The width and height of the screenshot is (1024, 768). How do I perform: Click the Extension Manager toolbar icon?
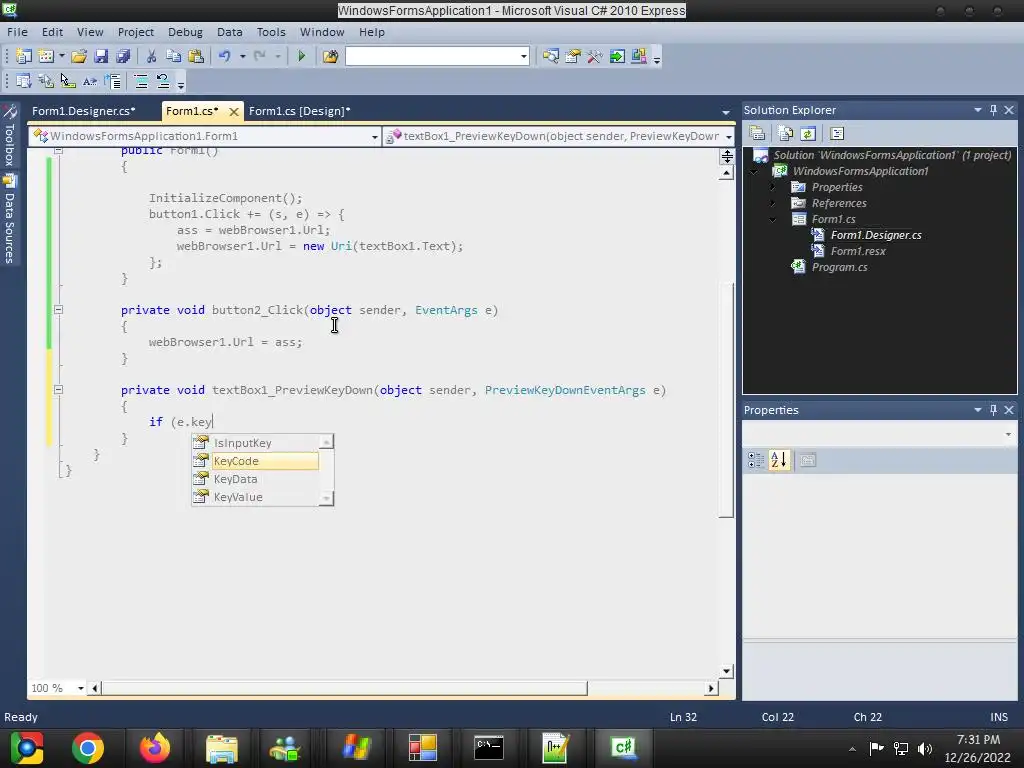tap(639, 57)
